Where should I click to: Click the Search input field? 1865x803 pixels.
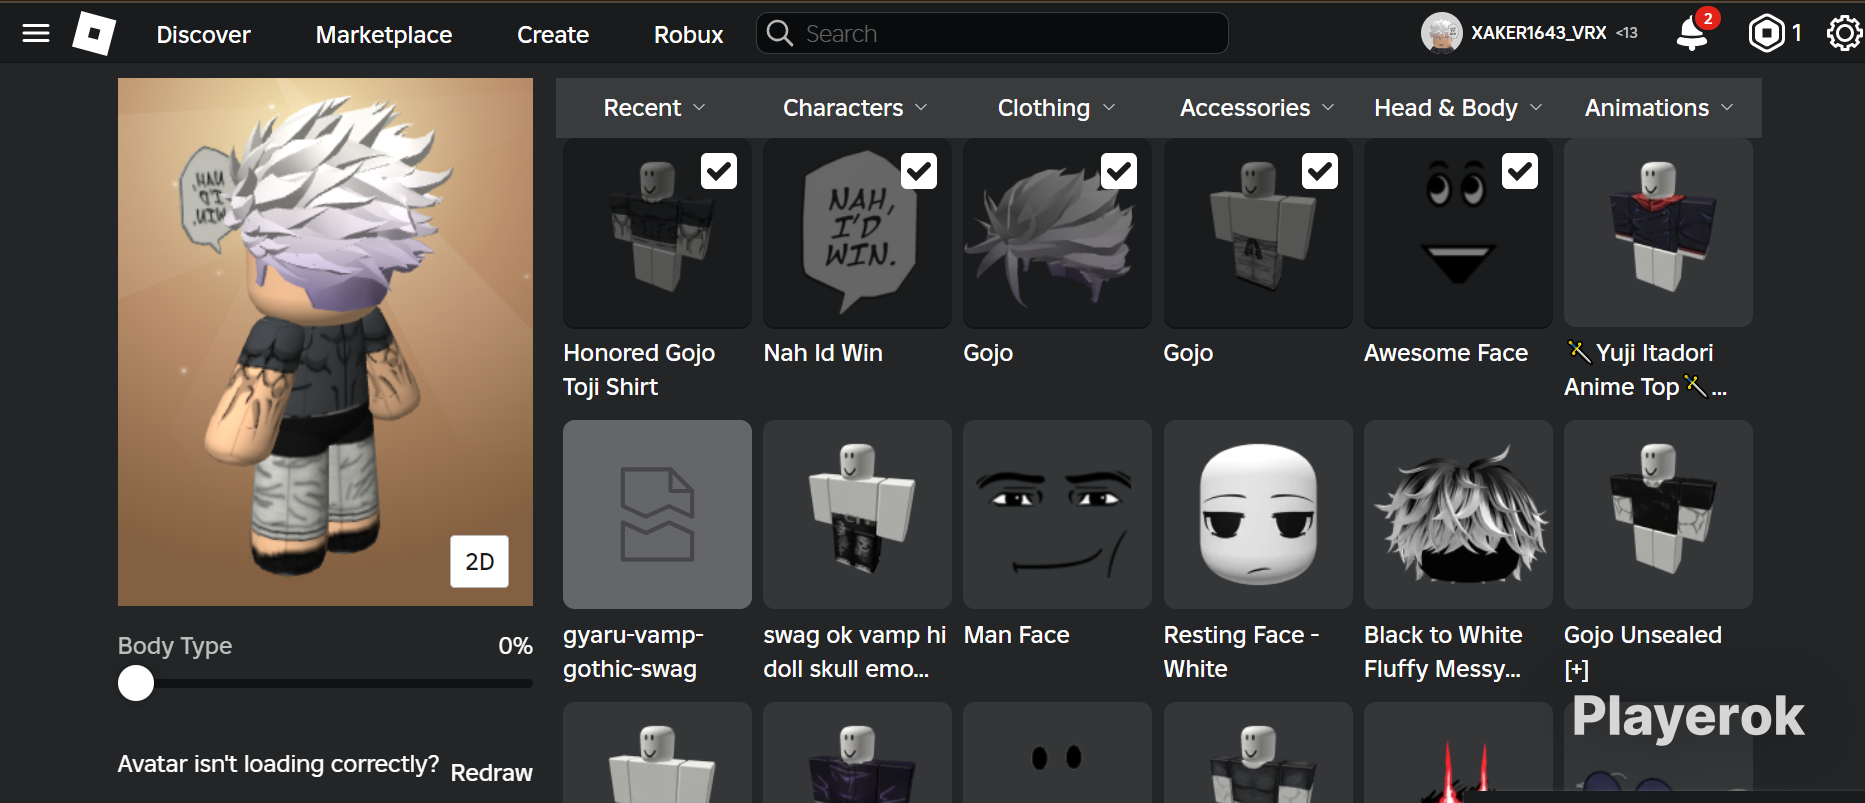[x=992, y=33]
